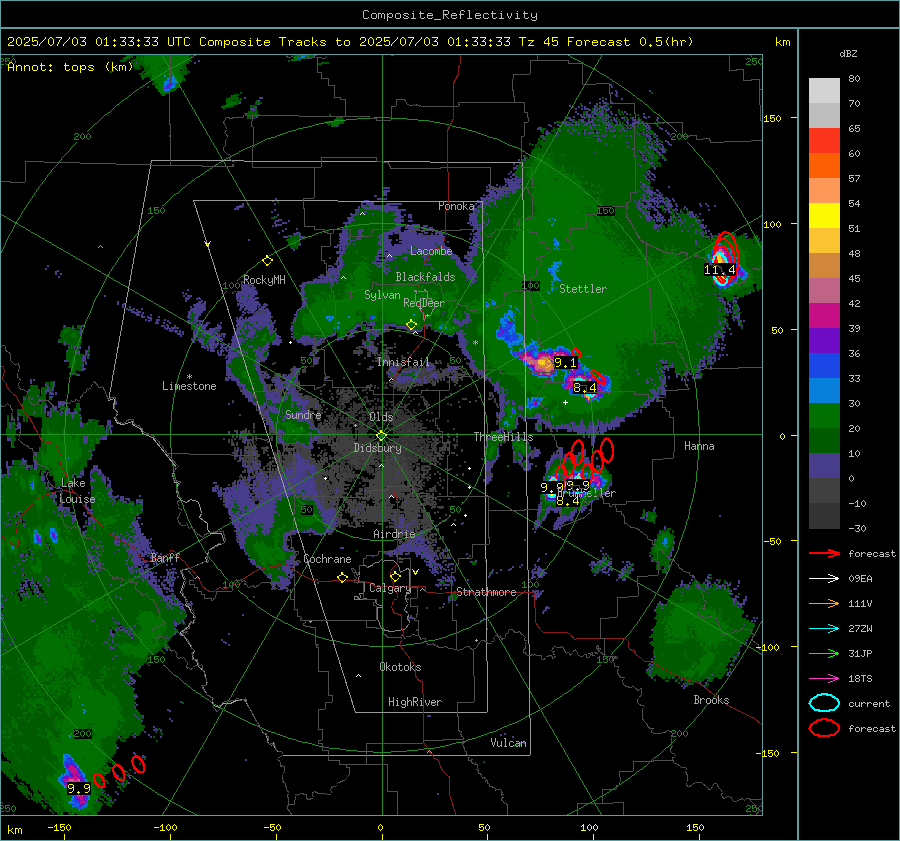Click the yellow diamond marker above Calgary
The width and height of the screenshot is (900, 841).
point(395,576)
